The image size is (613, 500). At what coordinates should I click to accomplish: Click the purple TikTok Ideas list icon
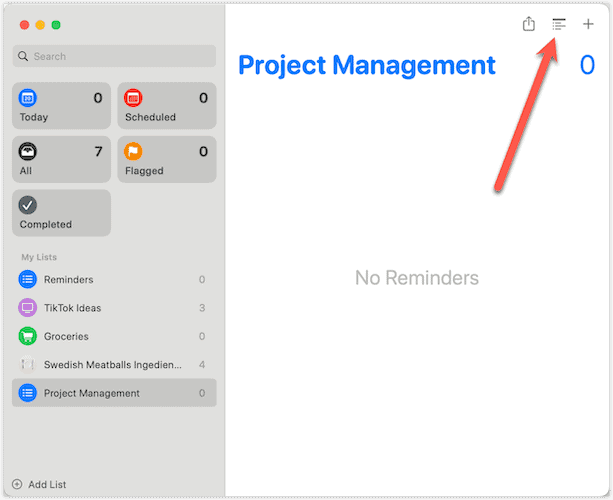coord(28,308)
